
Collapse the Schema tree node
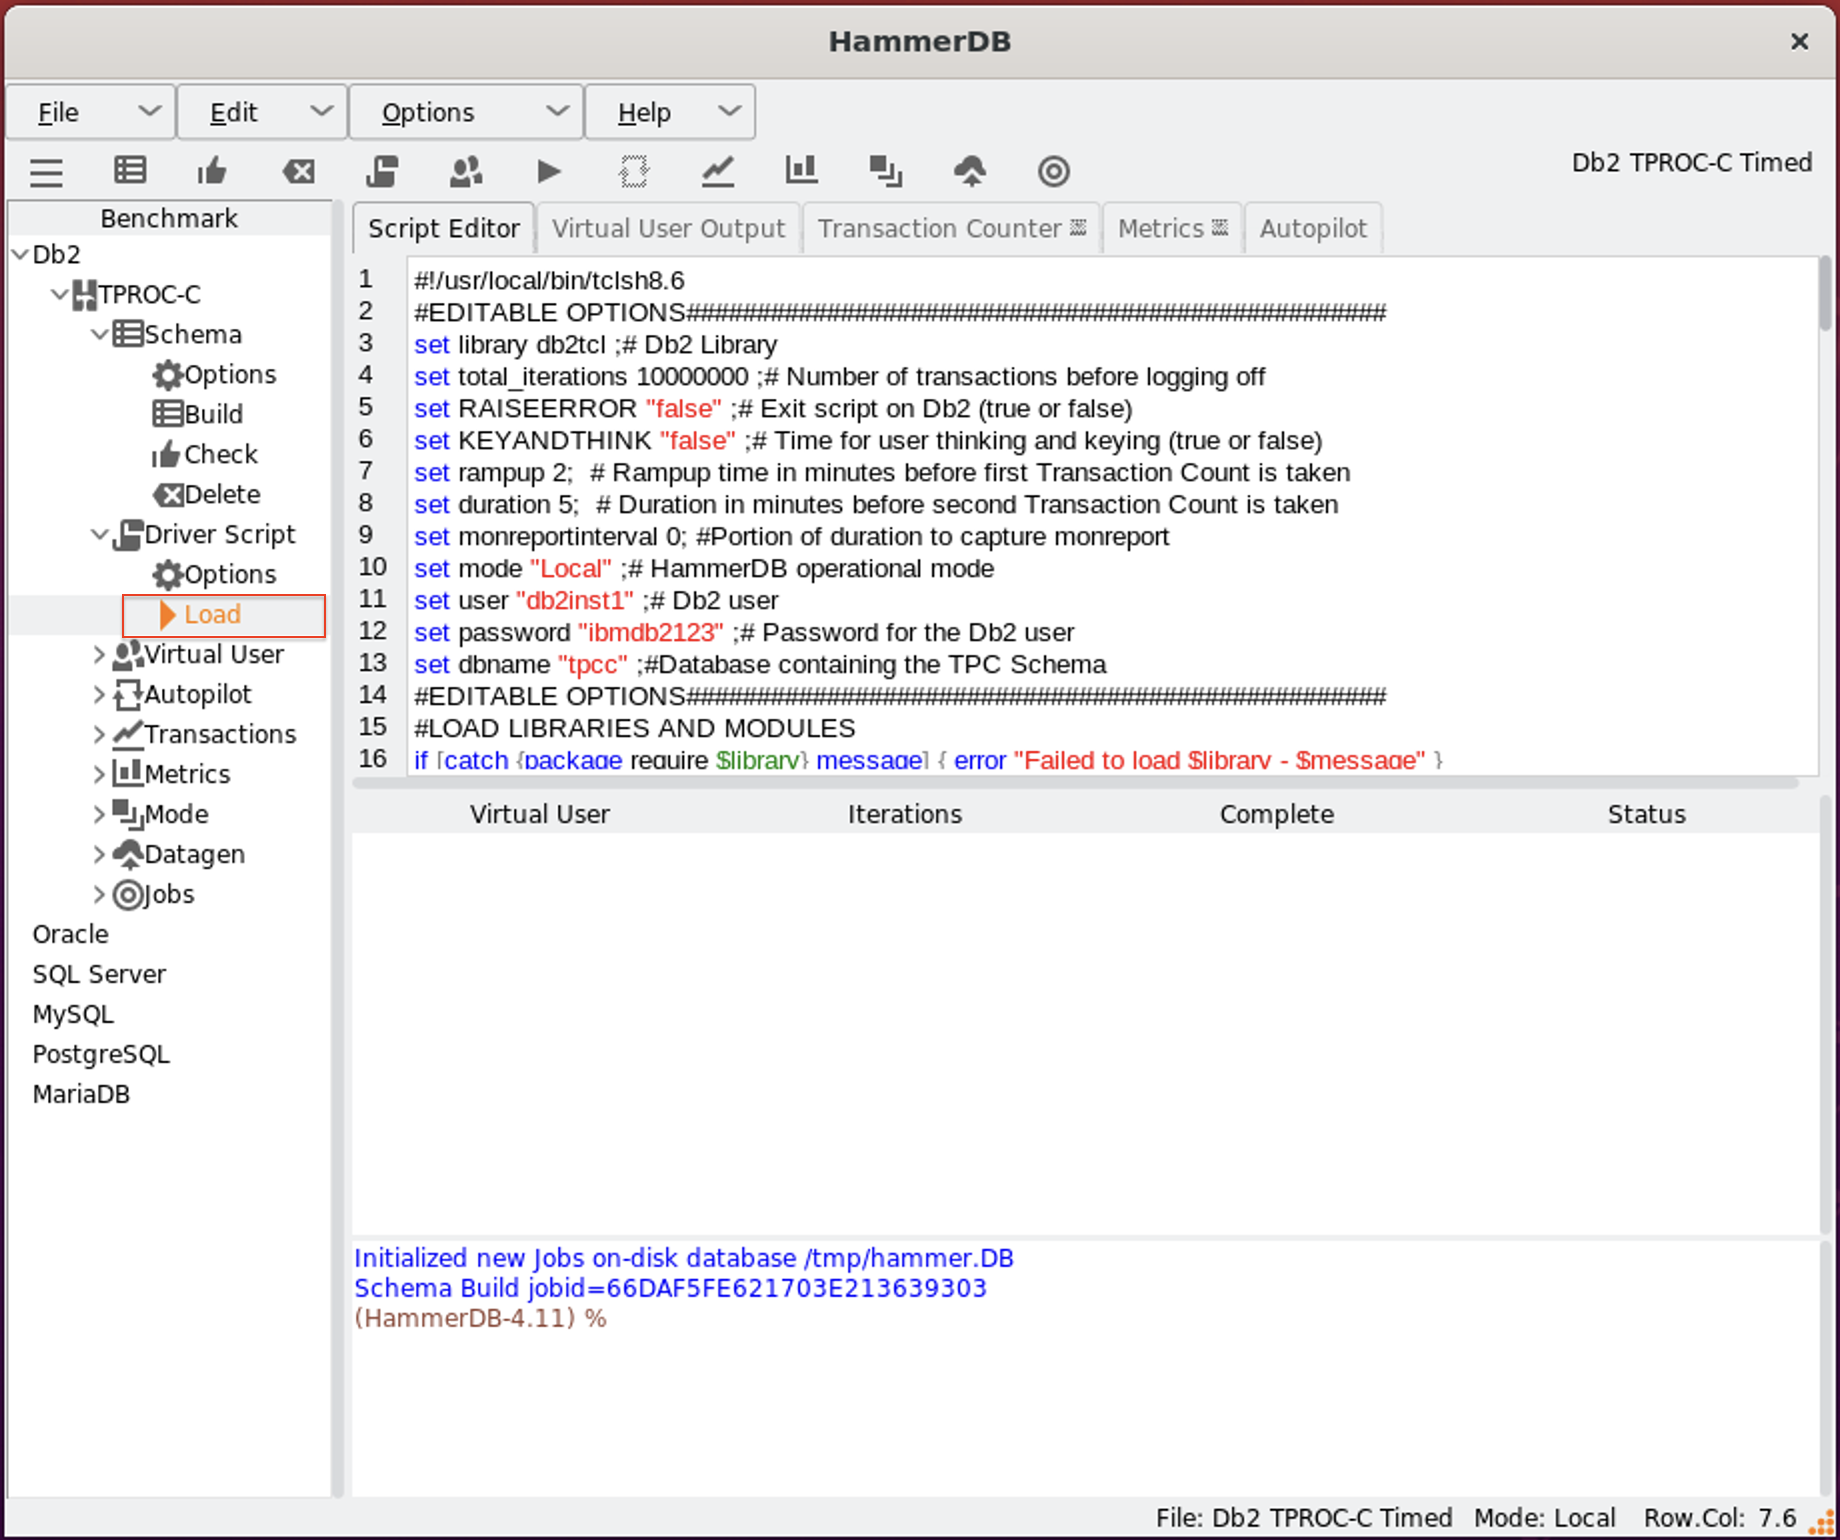(99, 334)
